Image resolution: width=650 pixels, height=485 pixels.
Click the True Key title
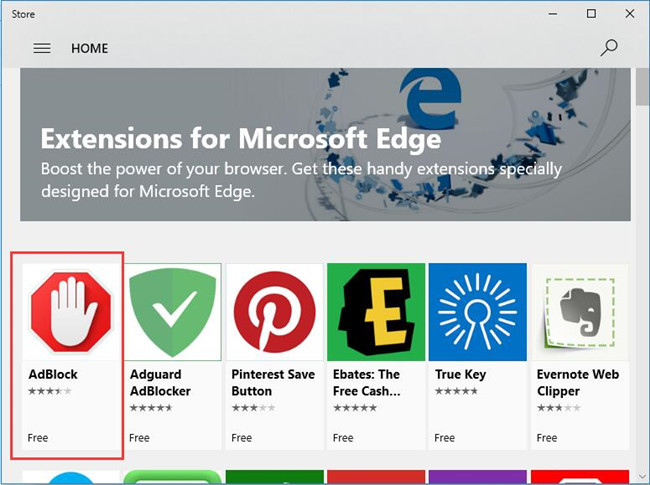coord(460,375)
